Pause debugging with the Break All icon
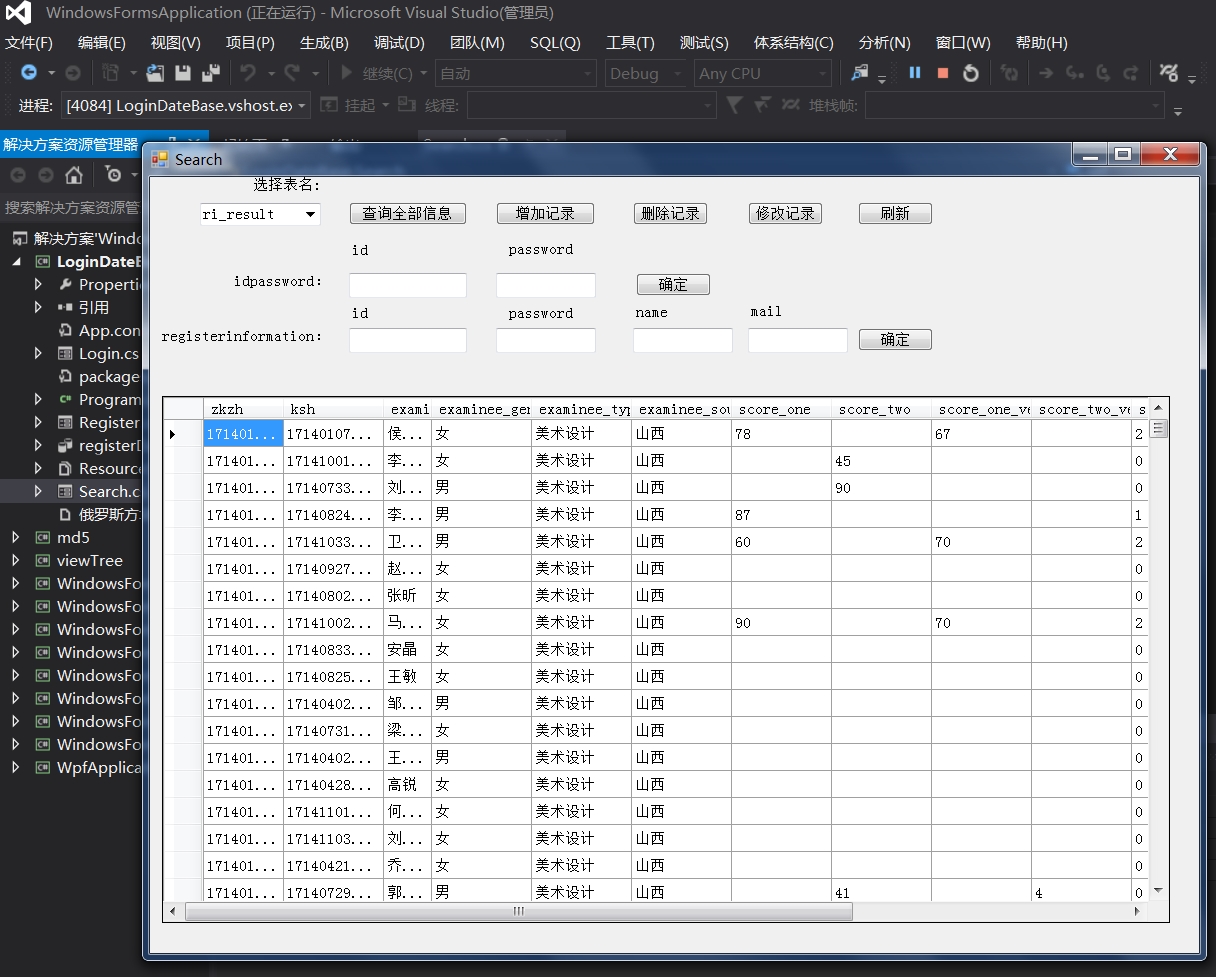 pos(914,73)
